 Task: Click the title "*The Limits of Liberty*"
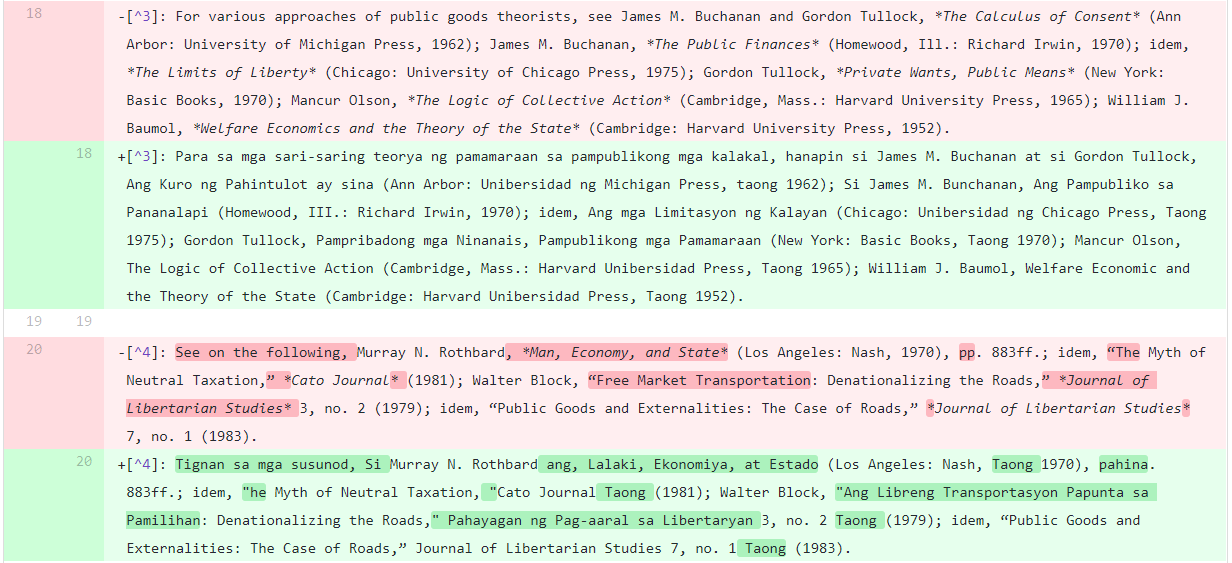[x=221, y=72]
